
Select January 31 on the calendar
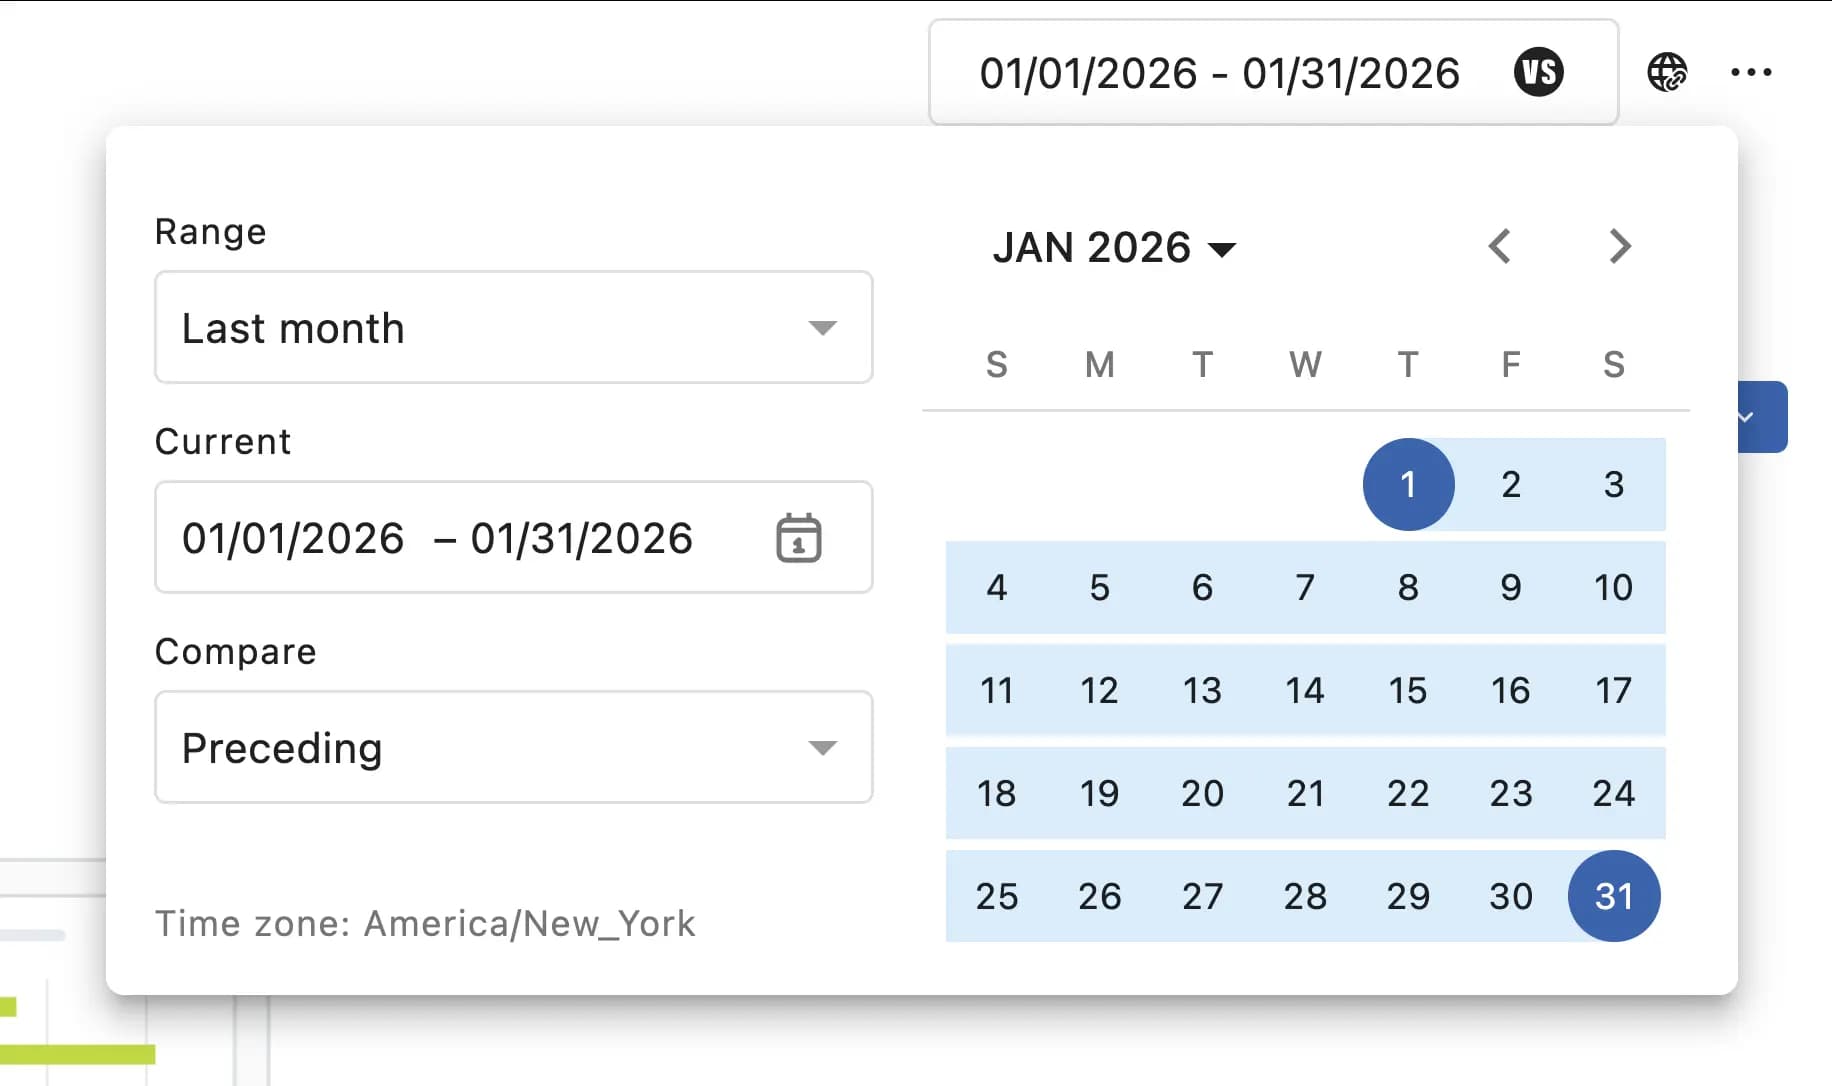point(1613,896)
